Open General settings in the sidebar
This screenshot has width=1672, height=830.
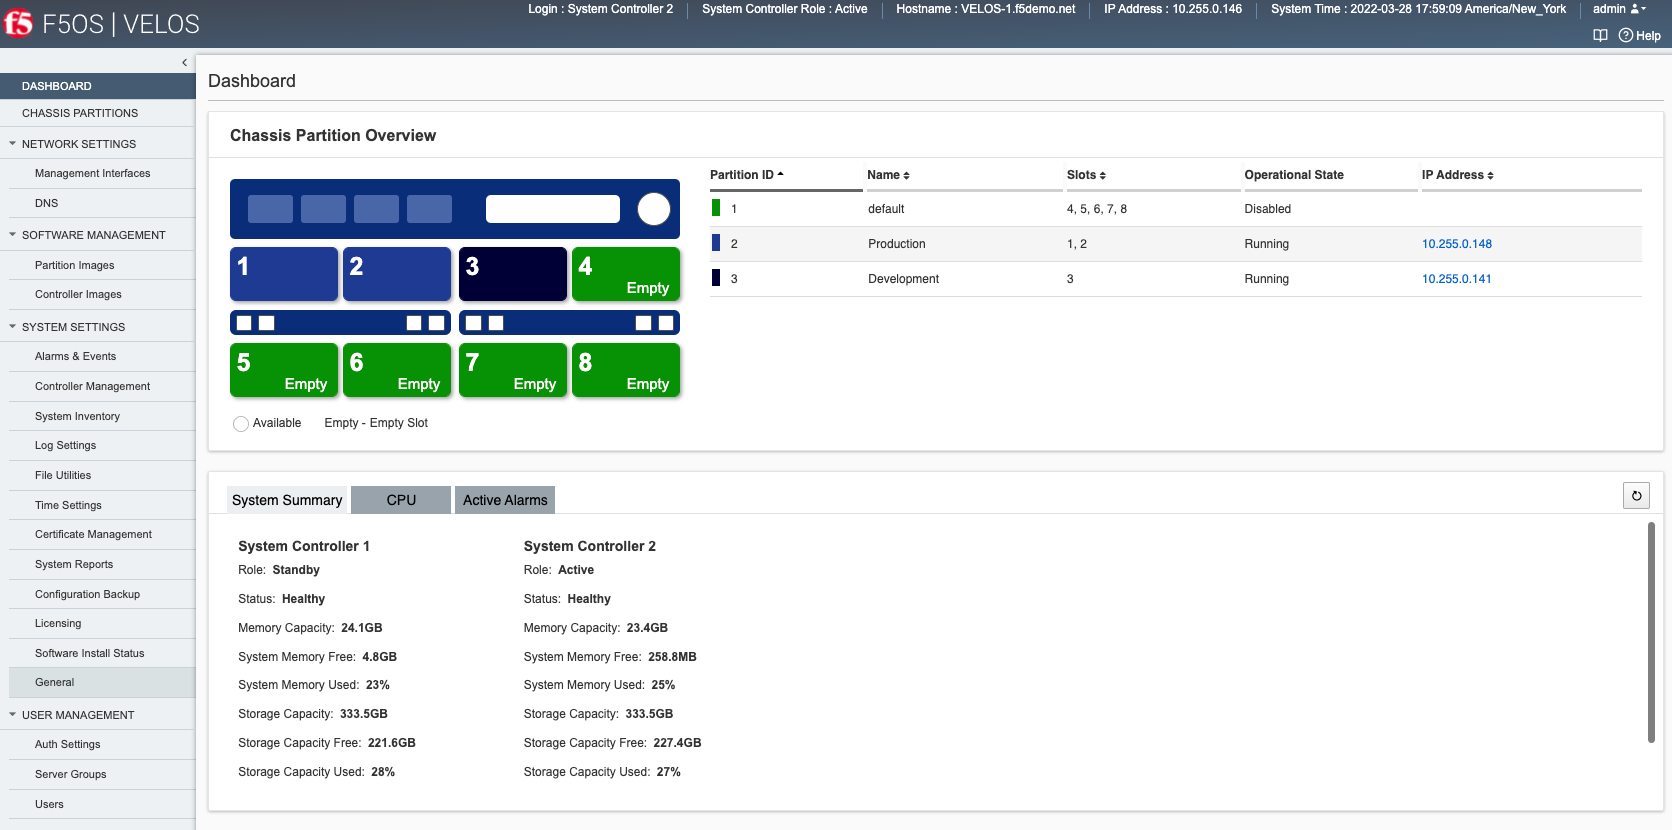pyautogui.click(x=102, y=682)
